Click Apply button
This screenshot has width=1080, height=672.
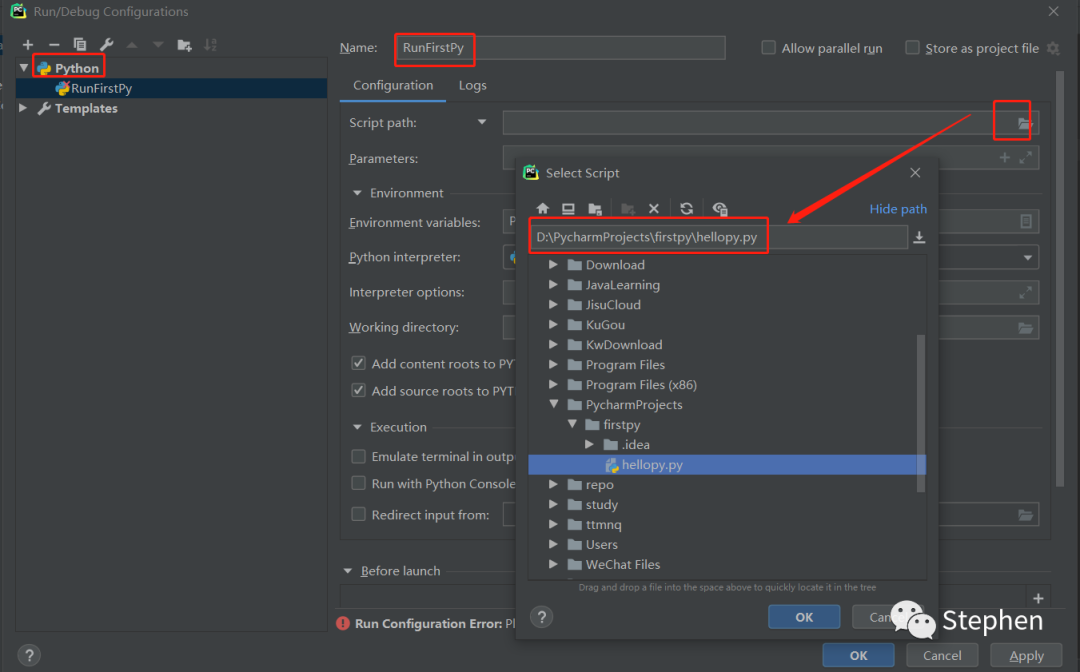click(x=1026, y=655)
